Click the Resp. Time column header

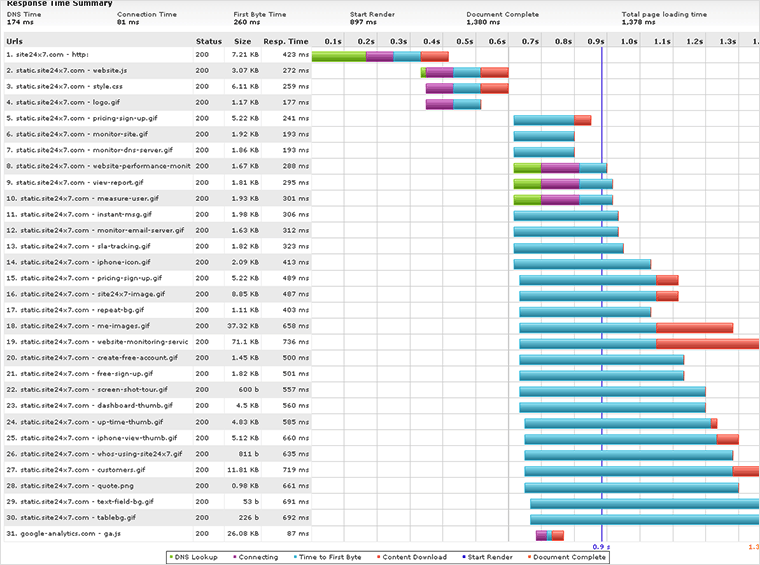pos(286,41)
